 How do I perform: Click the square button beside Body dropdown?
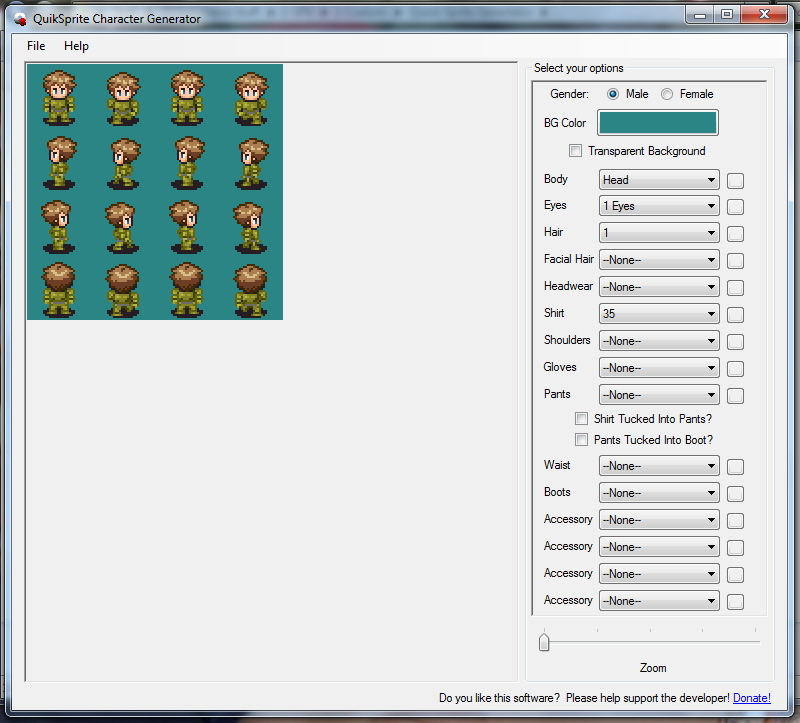click(735, 180)
